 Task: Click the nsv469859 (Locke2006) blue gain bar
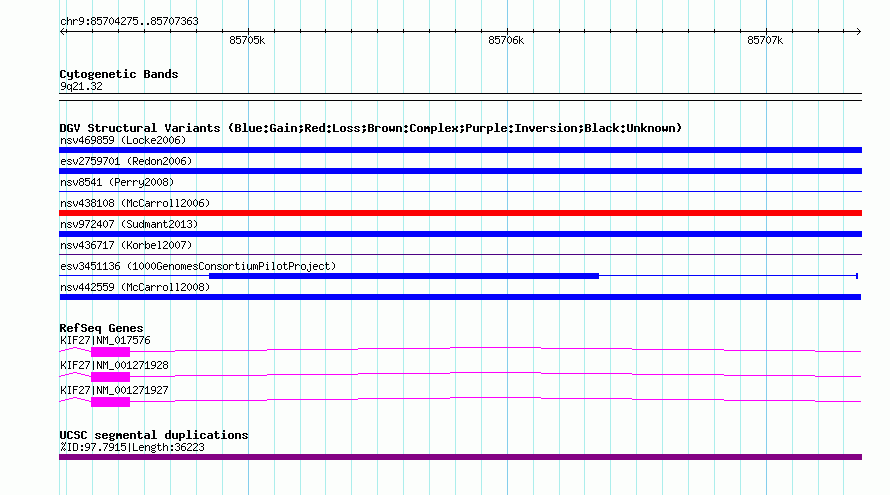(x=460, y=150)
